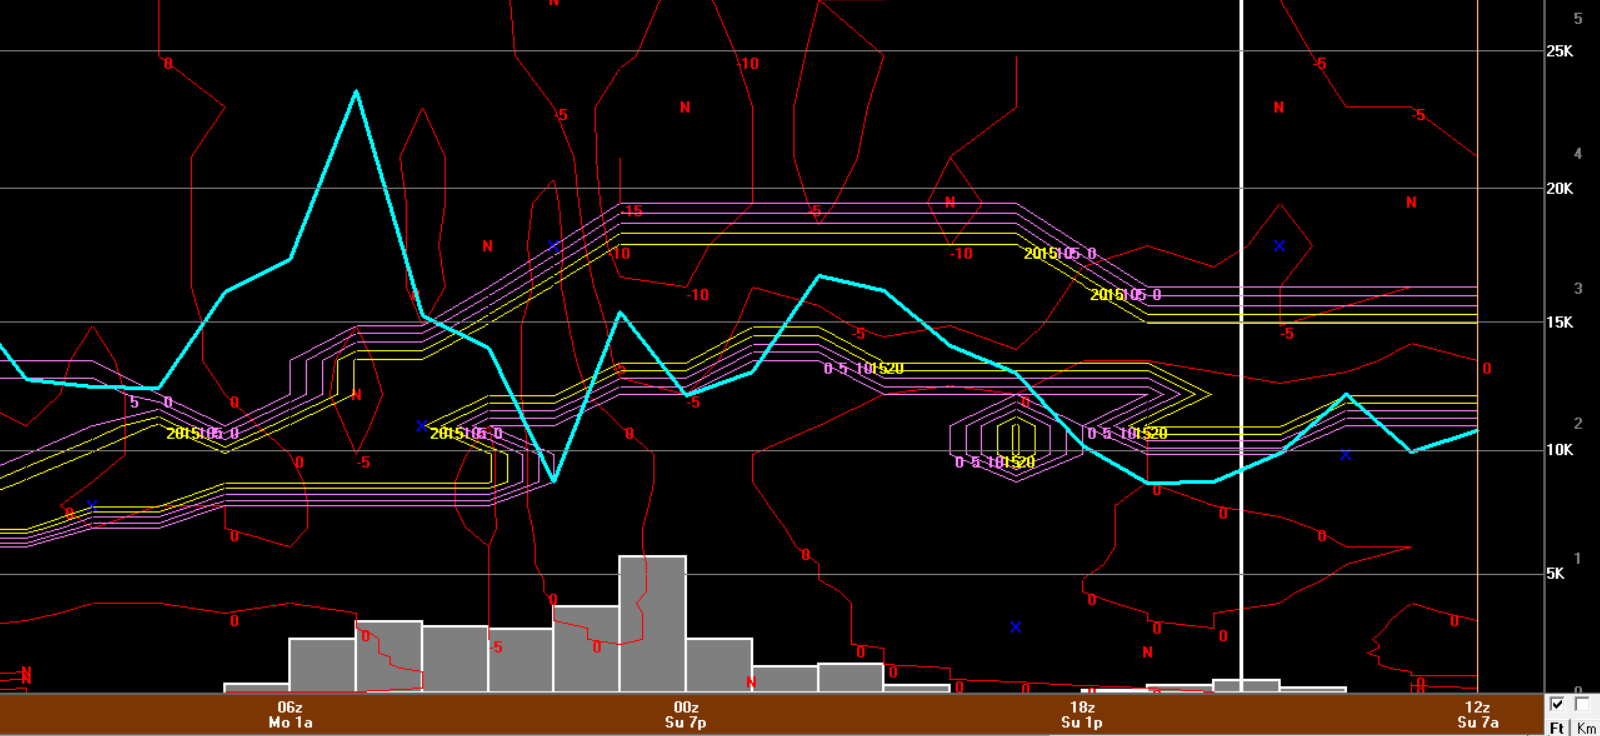Uncheck the checked box above Ft
Screen dimensions: 1600x736
[1557, 705]
